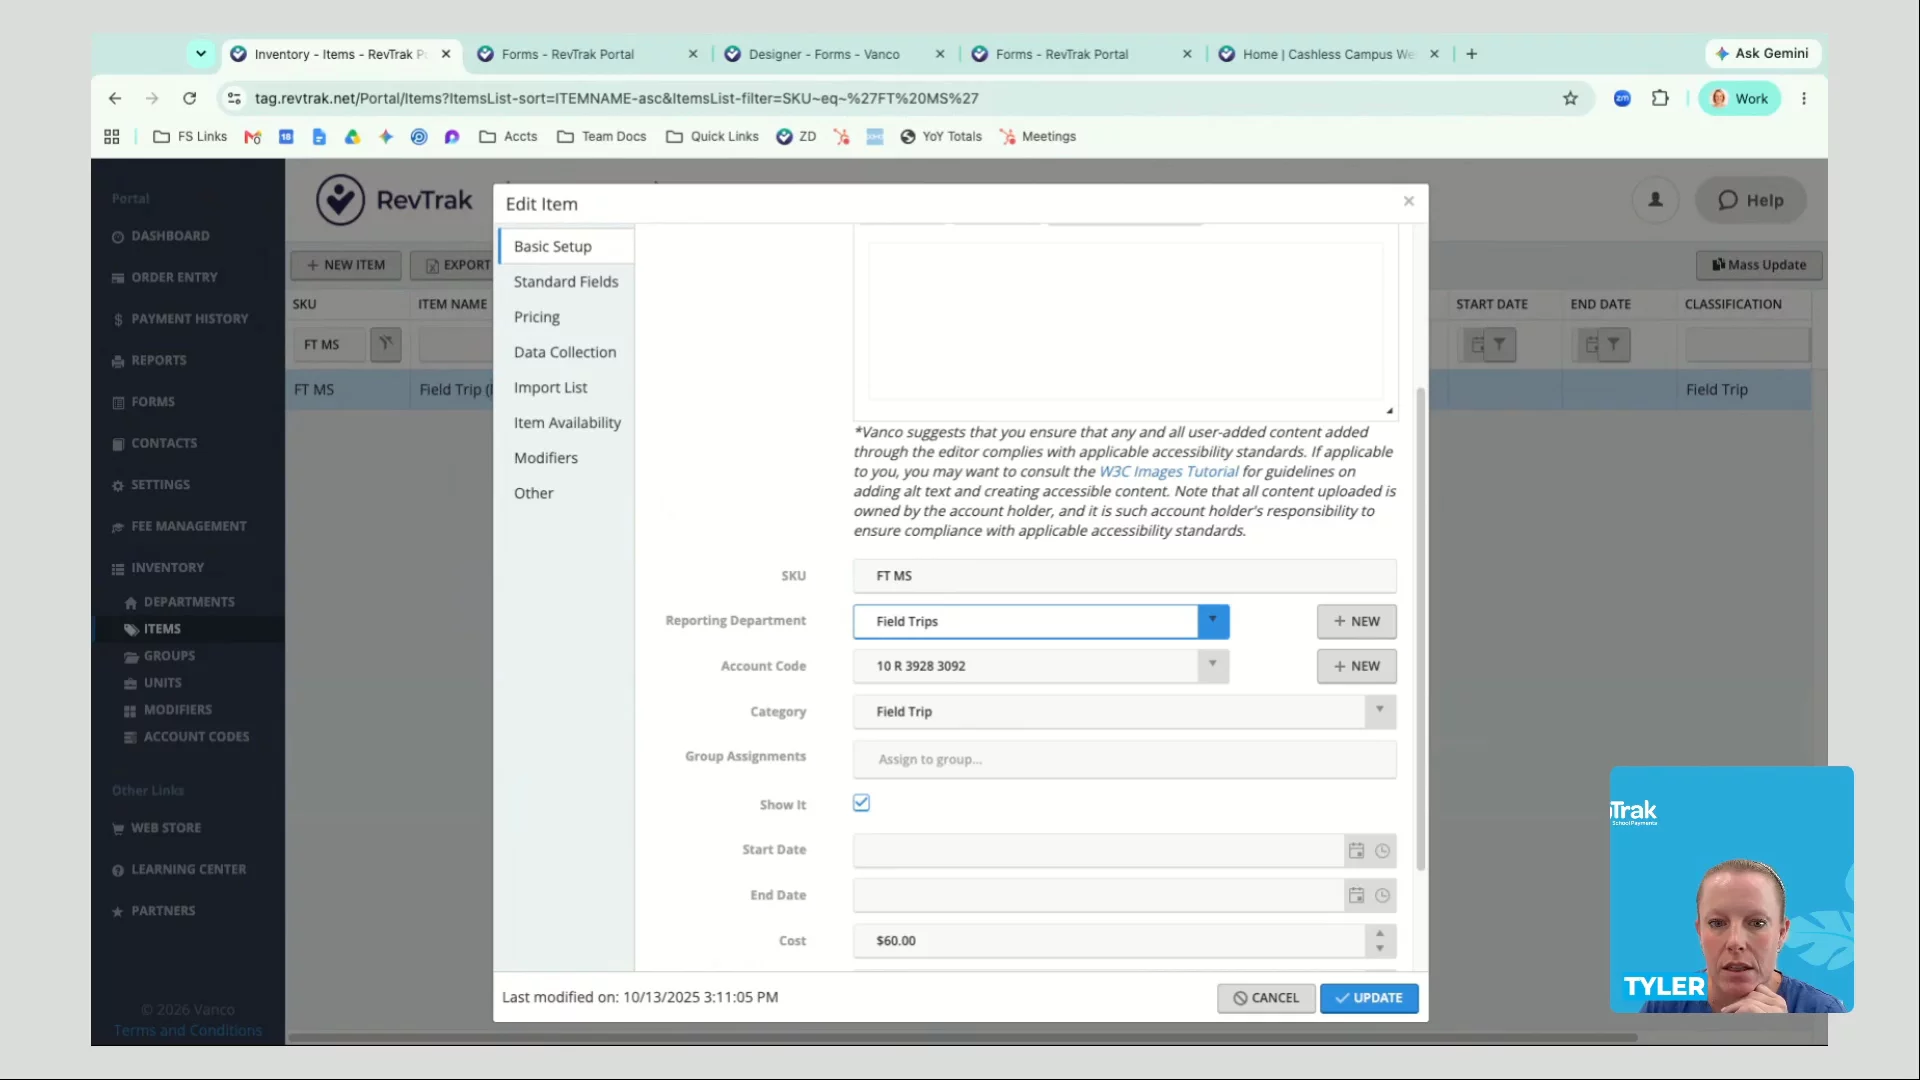The image size is (1920, 1080).
Task: Bookmark this page with the star icon
Action: coord(1570,98)
